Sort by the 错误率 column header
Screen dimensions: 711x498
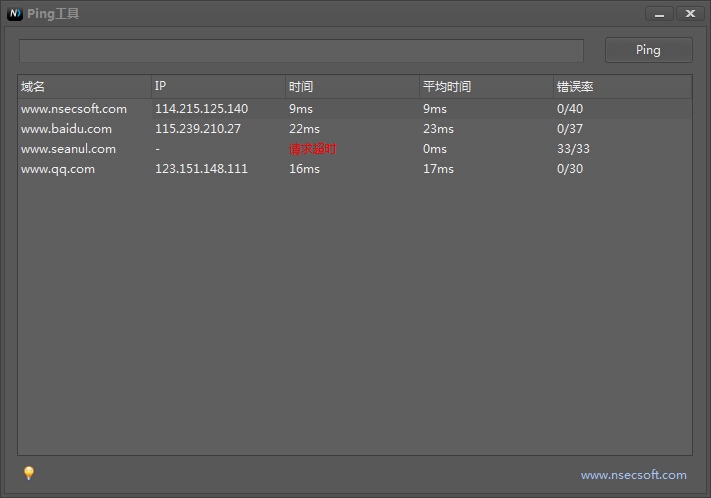click(623, 87)
